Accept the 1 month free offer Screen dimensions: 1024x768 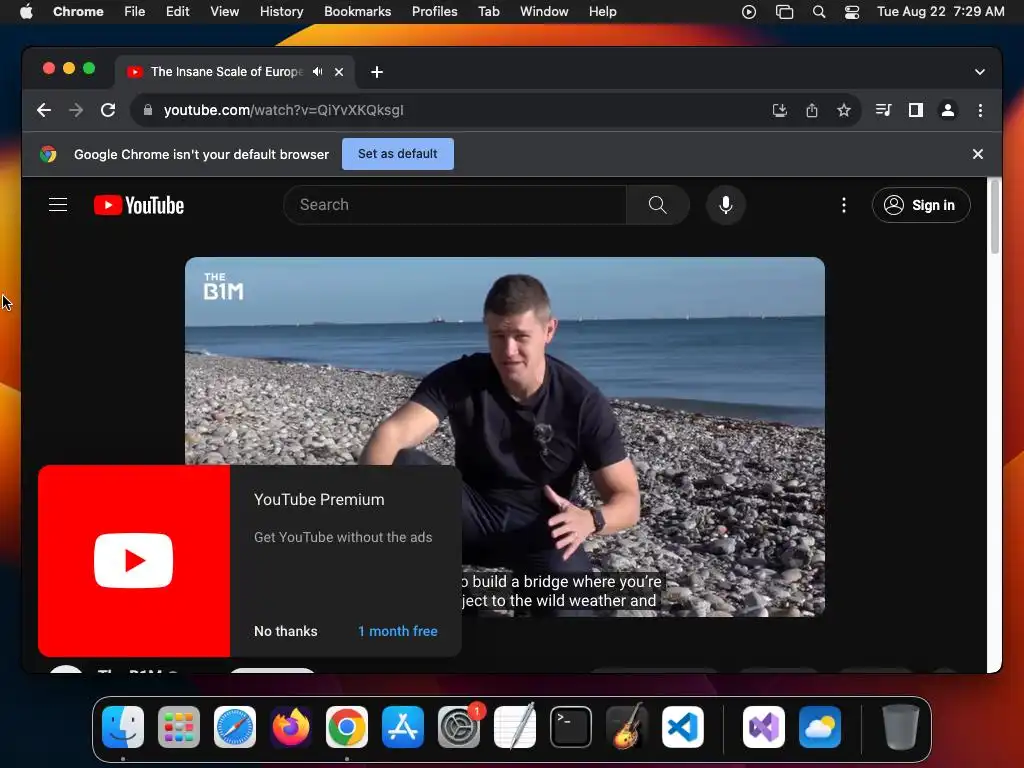pos(398,632)
